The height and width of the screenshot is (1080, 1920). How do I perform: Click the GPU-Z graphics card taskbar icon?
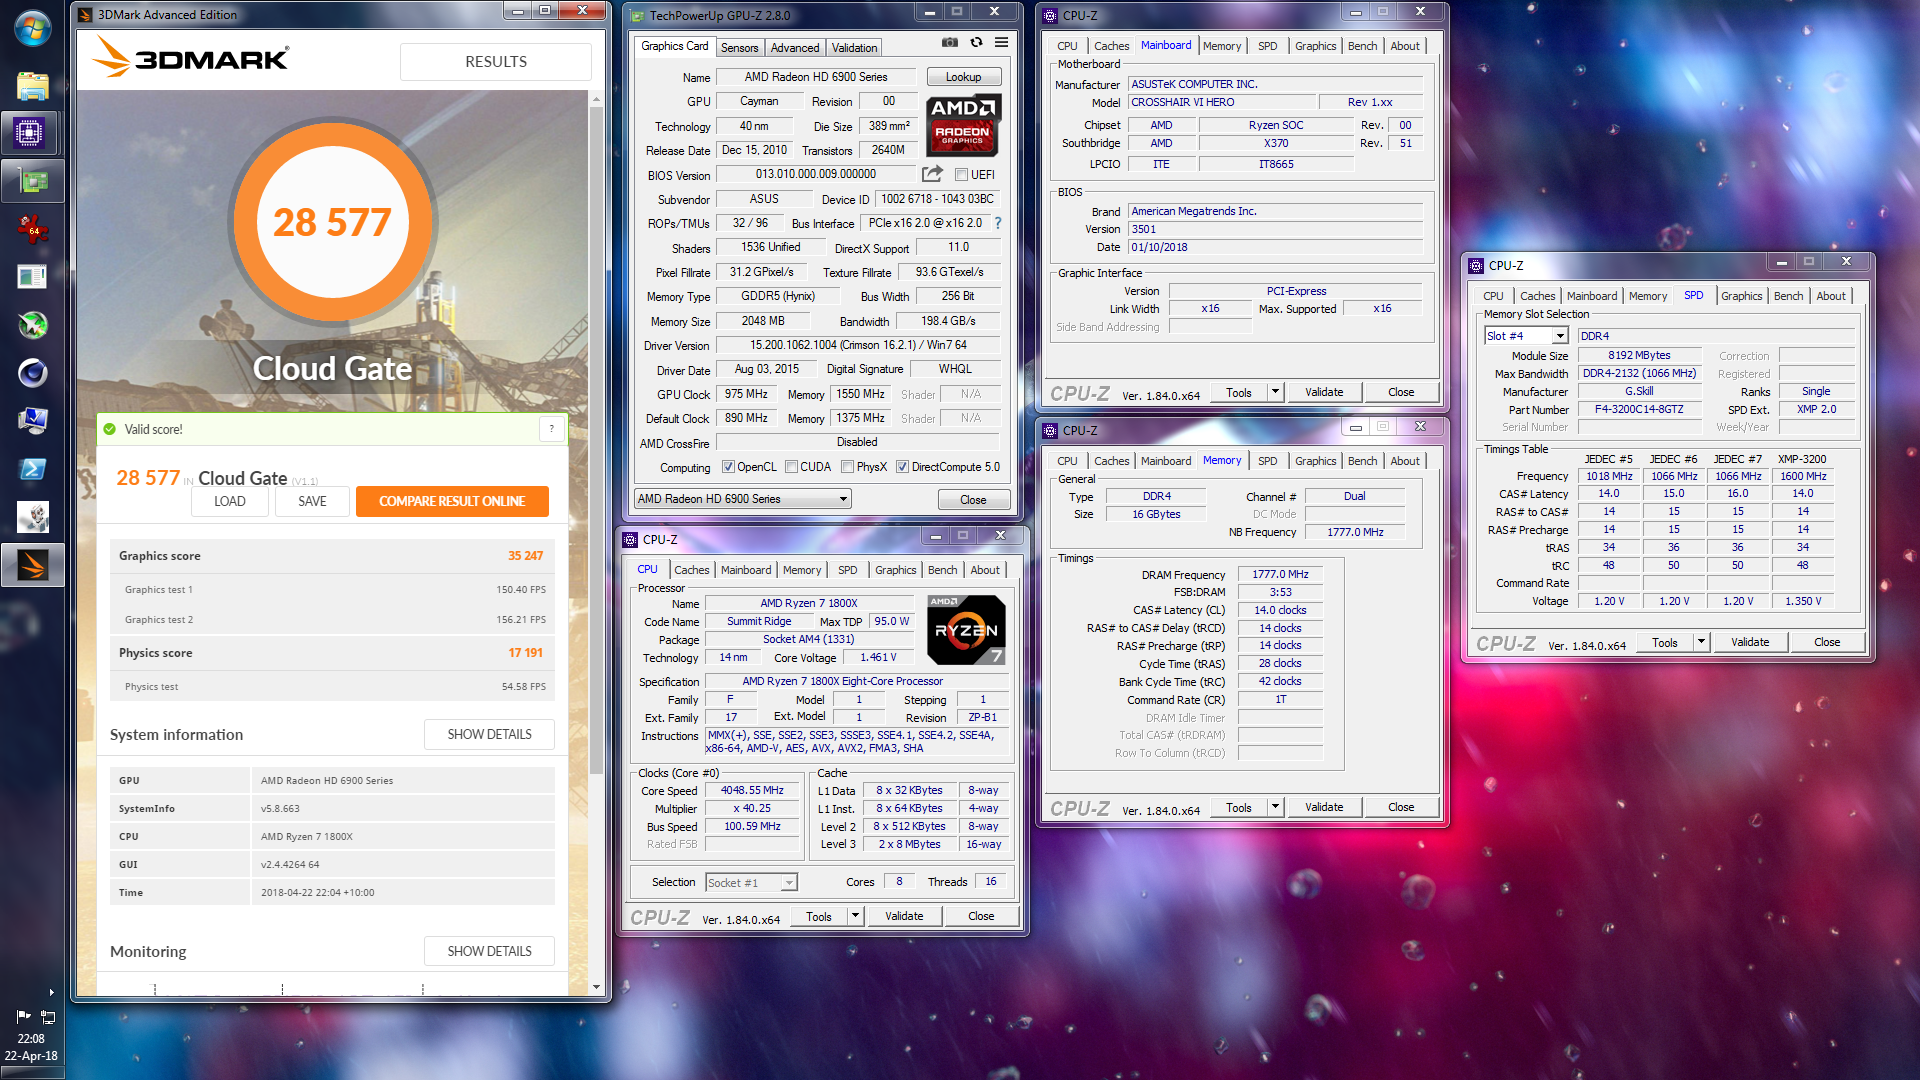click(32, 181)
